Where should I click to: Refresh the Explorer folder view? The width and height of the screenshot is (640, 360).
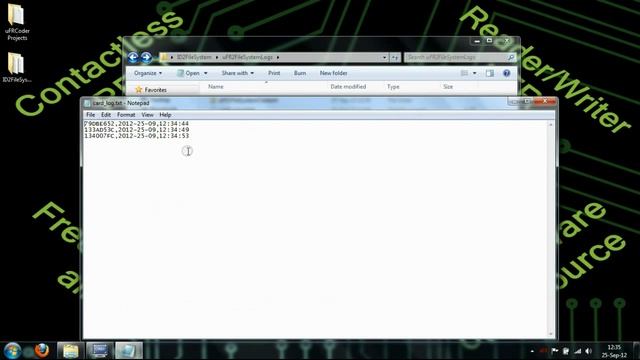click(395, 58)
